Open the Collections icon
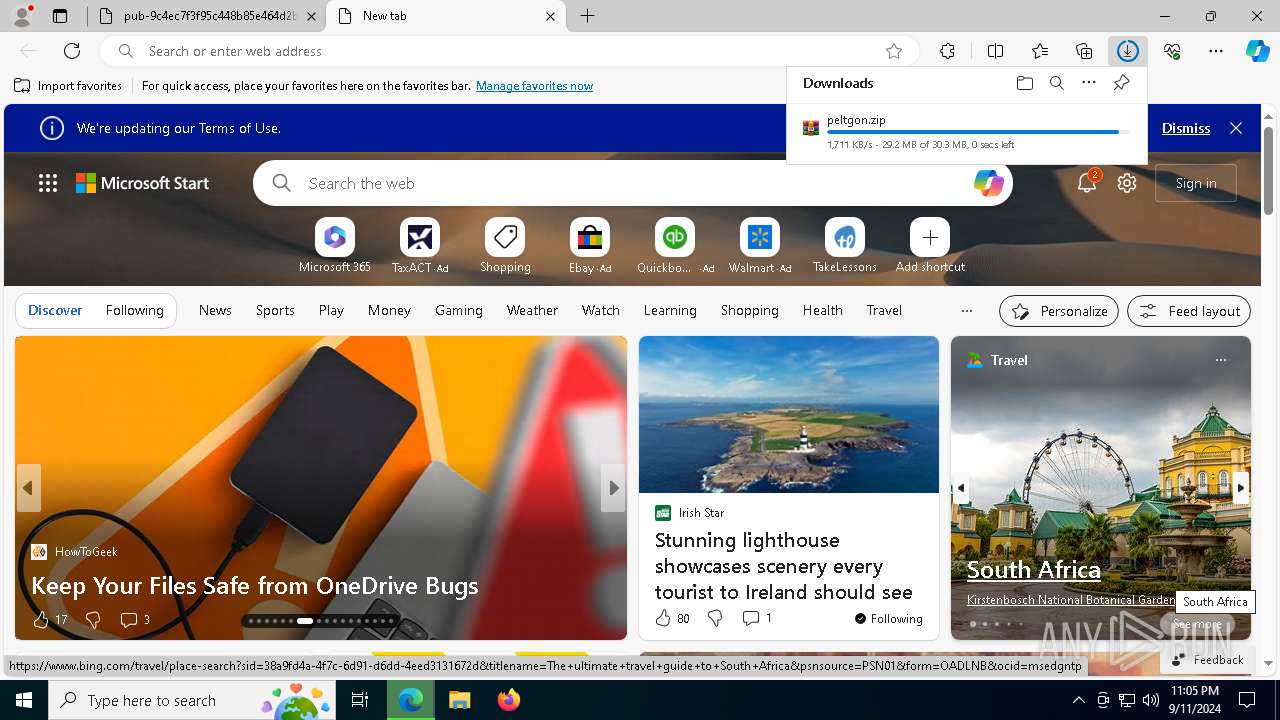Screen dimensions: 1280x720 (1084, 51)
